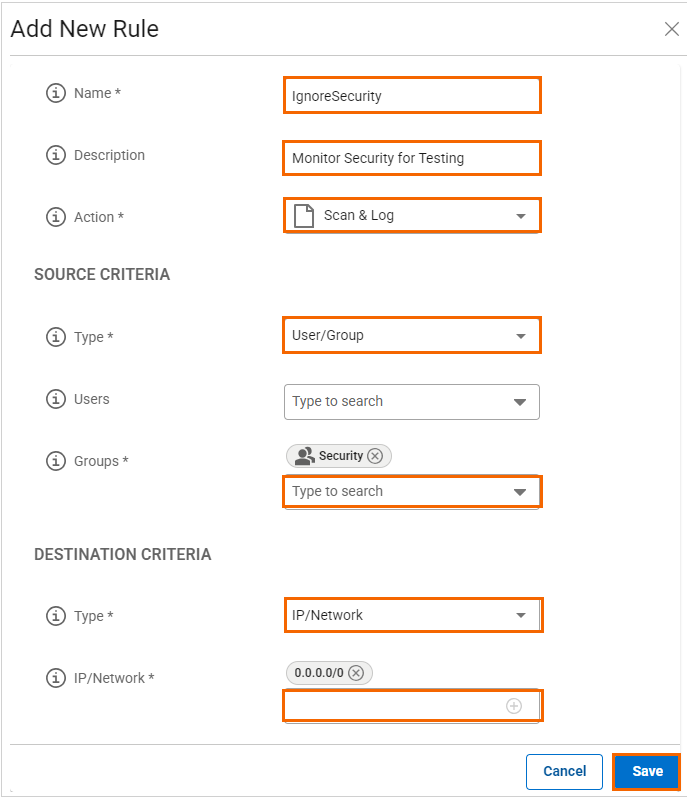
Task: Click the info icon beside Action
Action: pyautogui.click(x=56, y=217)
